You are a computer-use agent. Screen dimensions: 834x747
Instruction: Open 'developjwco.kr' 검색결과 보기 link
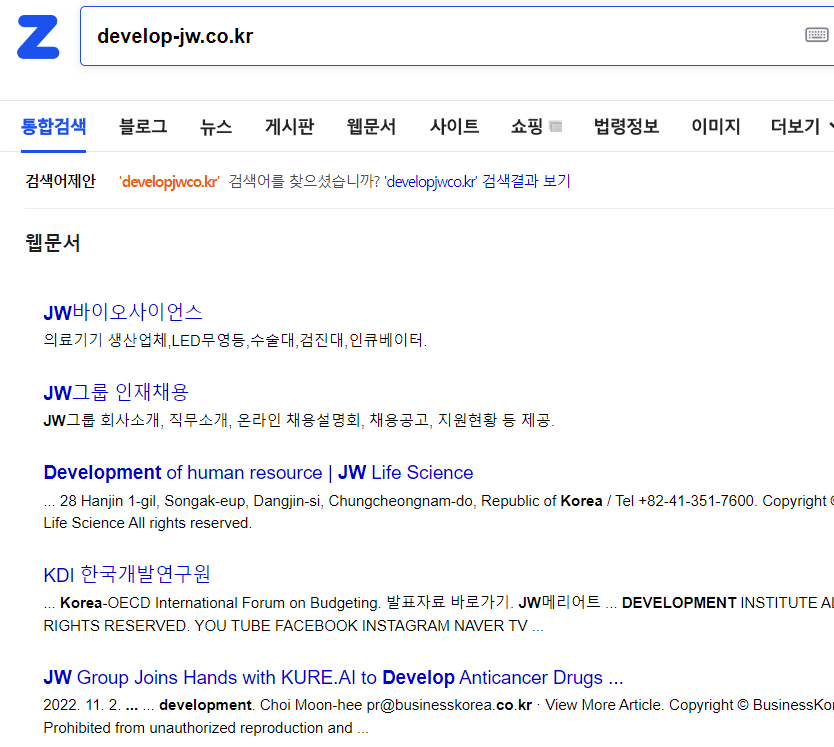tap(477, 181)
